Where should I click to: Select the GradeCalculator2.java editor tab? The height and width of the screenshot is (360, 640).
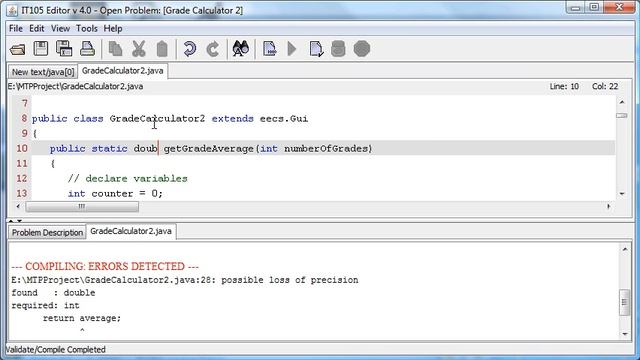pos(122,71)
